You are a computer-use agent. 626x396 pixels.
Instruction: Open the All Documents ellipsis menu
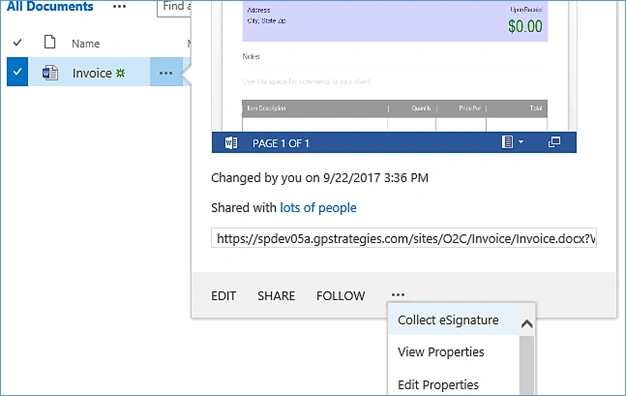coord(119,7)
